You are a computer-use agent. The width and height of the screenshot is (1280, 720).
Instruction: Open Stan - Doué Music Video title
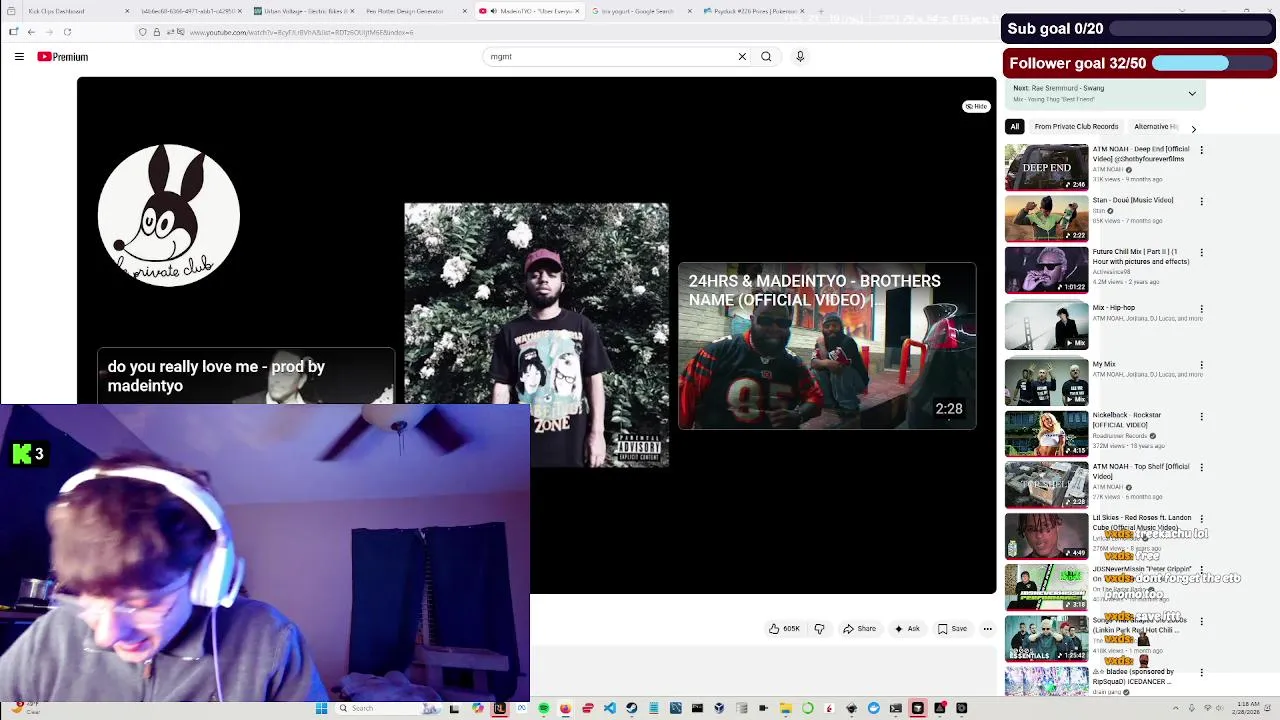tap(1133, 200)
